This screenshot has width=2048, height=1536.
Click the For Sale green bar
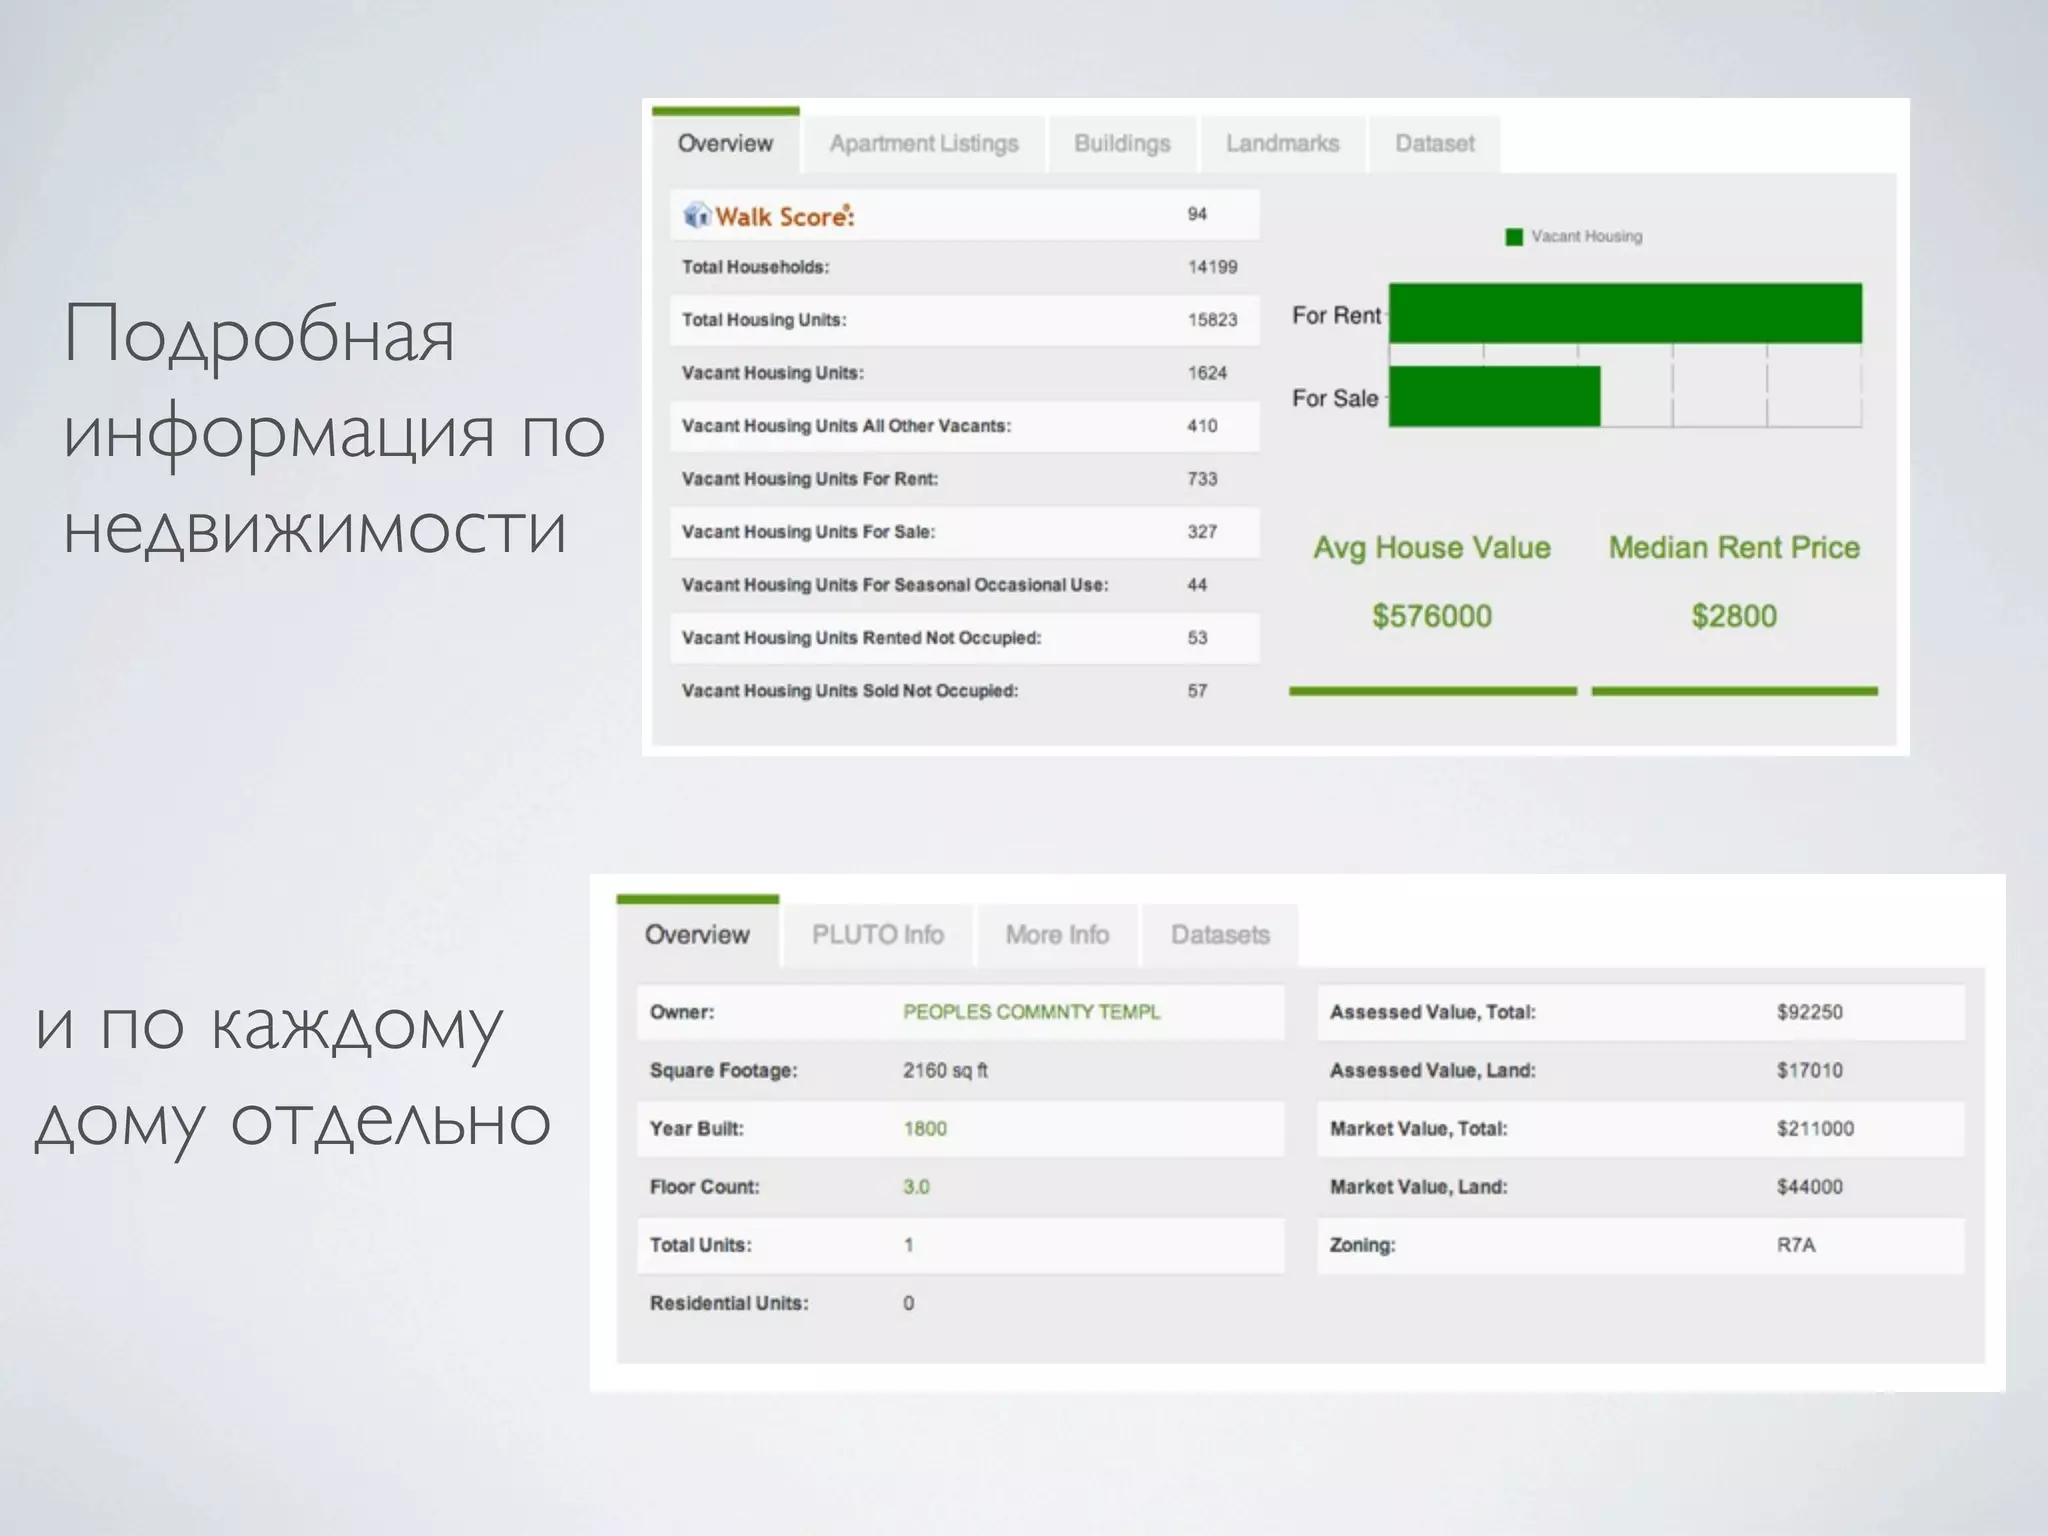coord(1495,396)
